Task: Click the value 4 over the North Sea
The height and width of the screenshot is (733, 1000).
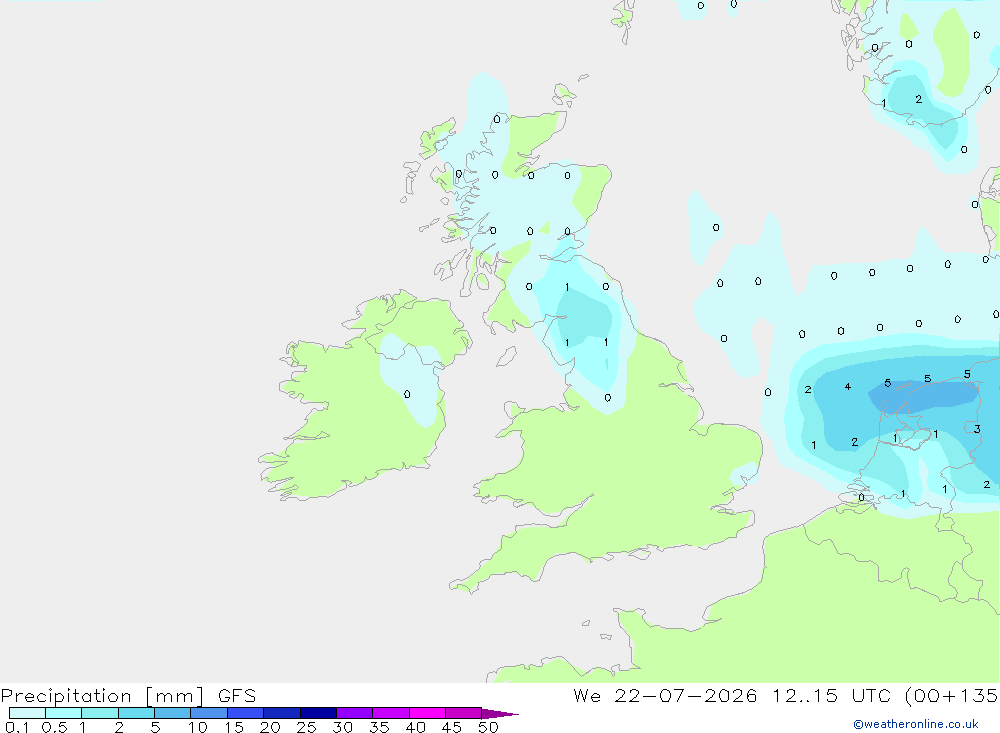Action: (x=848, y=387)
